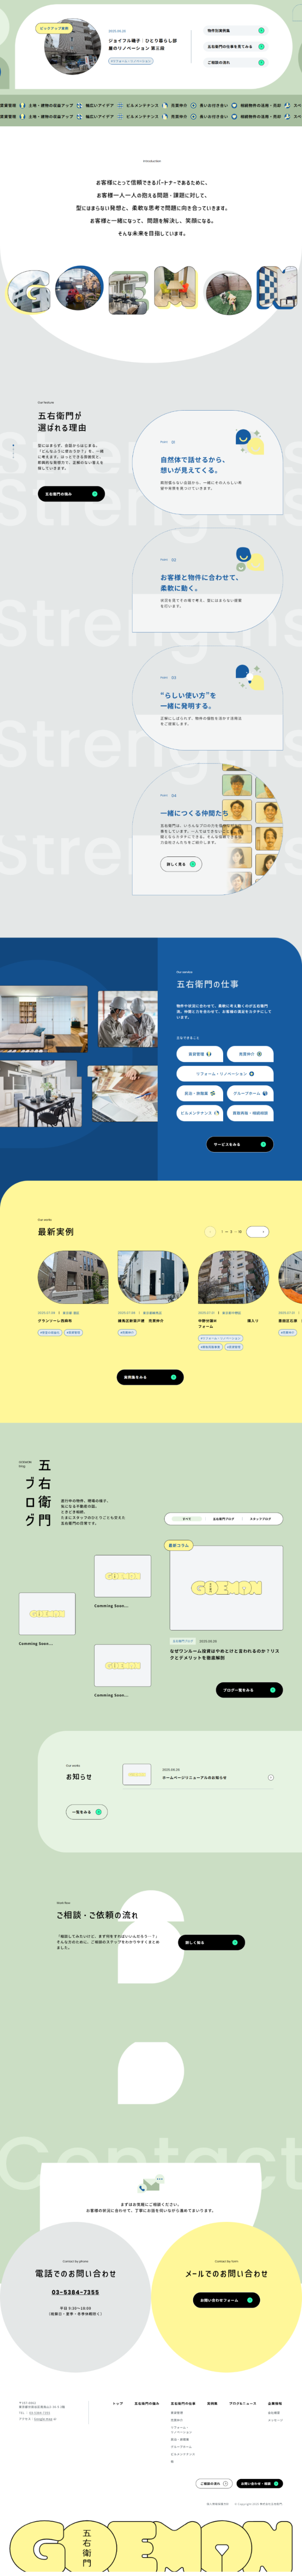Open the 練馬区新築戸建 case thumbnail
The width and height of the screenshot is (302, 2576).
pyautogui.click(x=153, y=1277)
